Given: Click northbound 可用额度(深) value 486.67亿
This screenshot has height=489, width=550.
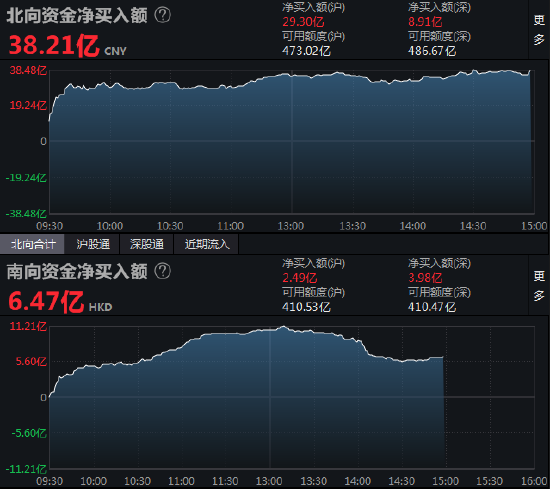Looking at the screenshot, I should pyautogui.click(x=432, y=51).
